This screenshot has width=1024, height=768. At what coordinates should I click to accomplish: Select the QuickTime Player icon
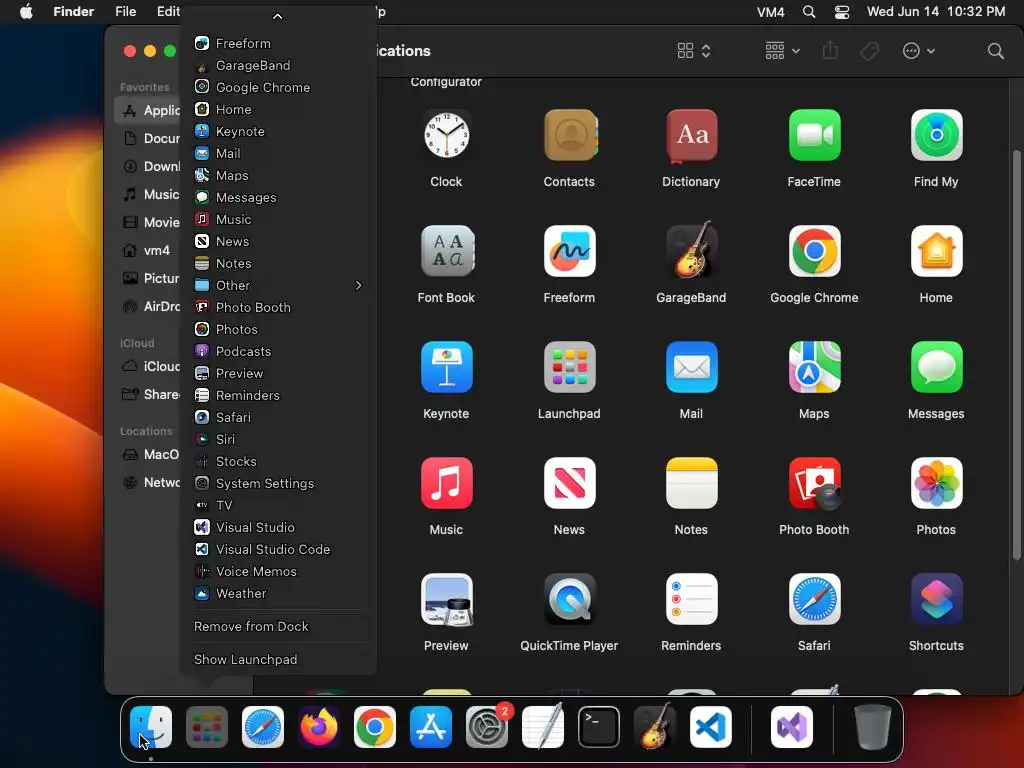coord(569,600)
